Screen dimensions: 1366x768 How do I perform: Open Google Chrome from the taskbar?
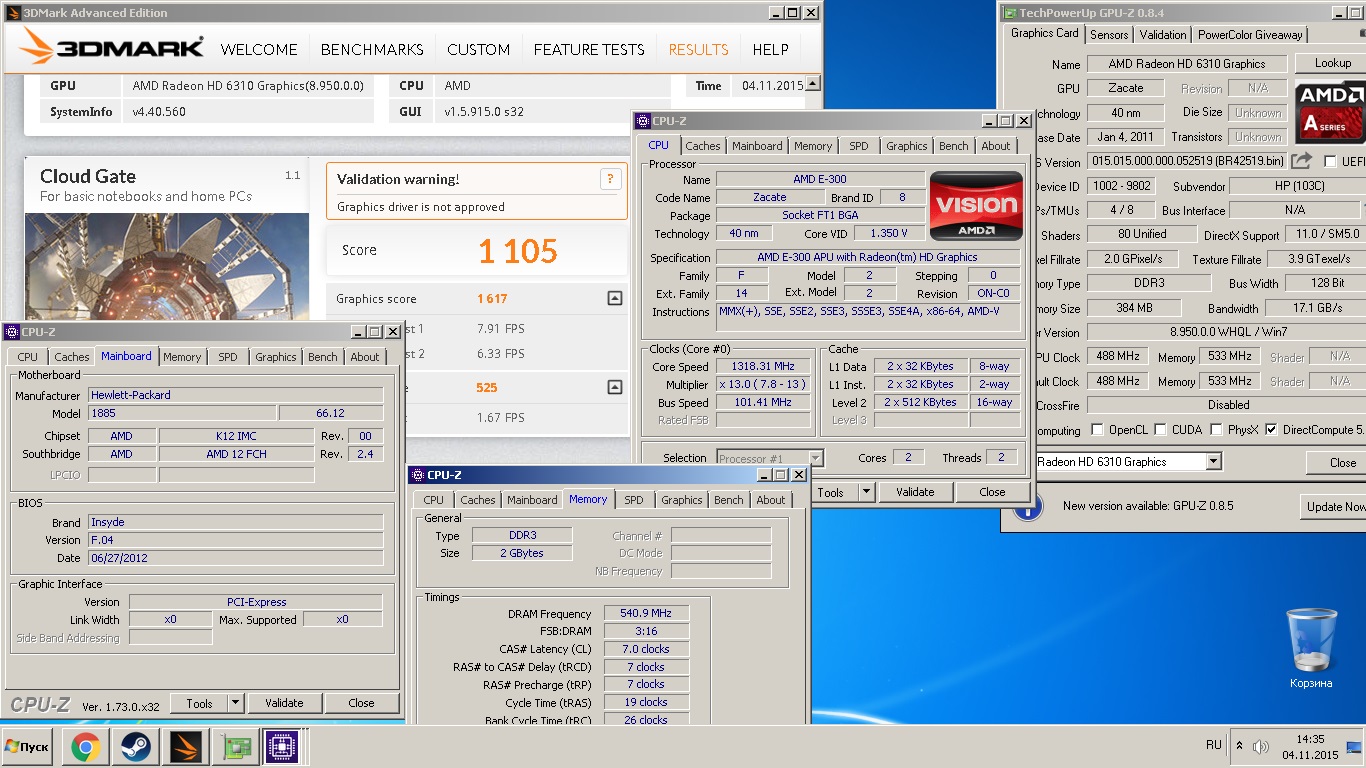(85, 747)
